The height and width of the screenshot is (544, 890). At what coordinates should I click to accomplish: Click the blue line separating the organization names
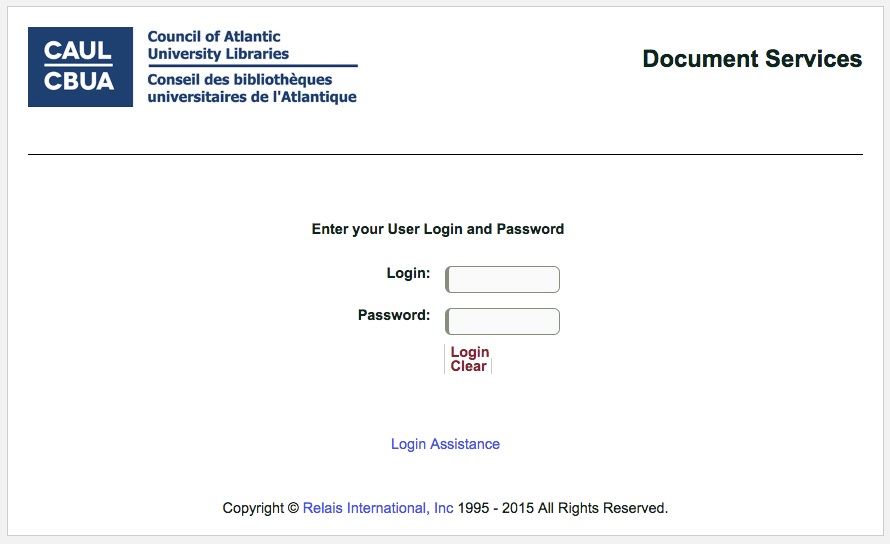(252, 66)
